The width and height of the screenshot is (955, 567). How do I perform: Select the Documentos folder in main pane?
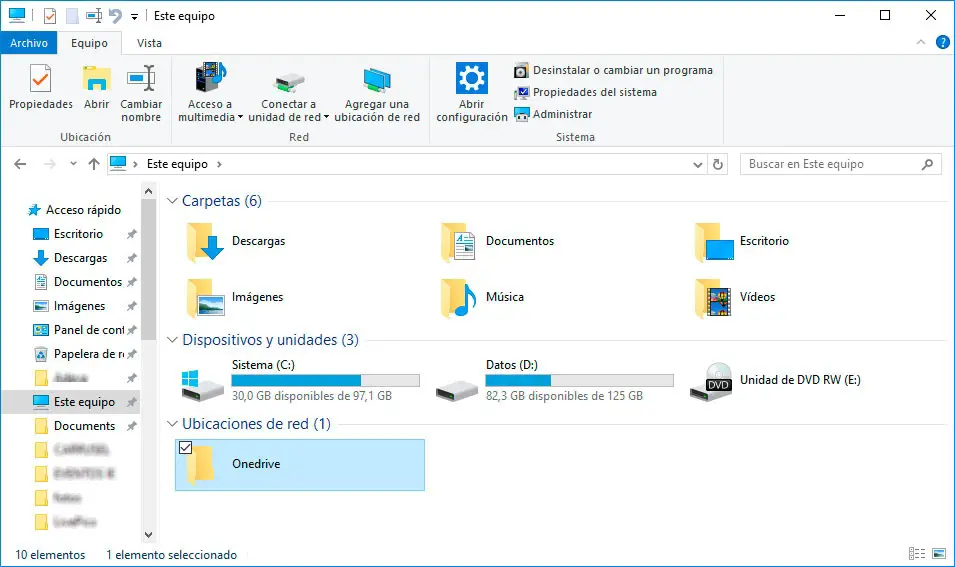coord(498,242)
